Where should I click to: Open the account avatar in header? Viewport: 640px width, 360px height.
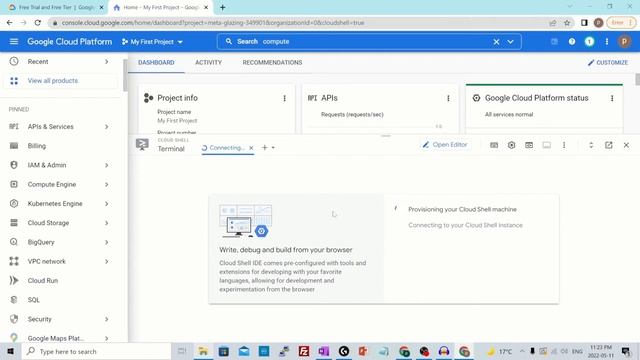point(624,42)
